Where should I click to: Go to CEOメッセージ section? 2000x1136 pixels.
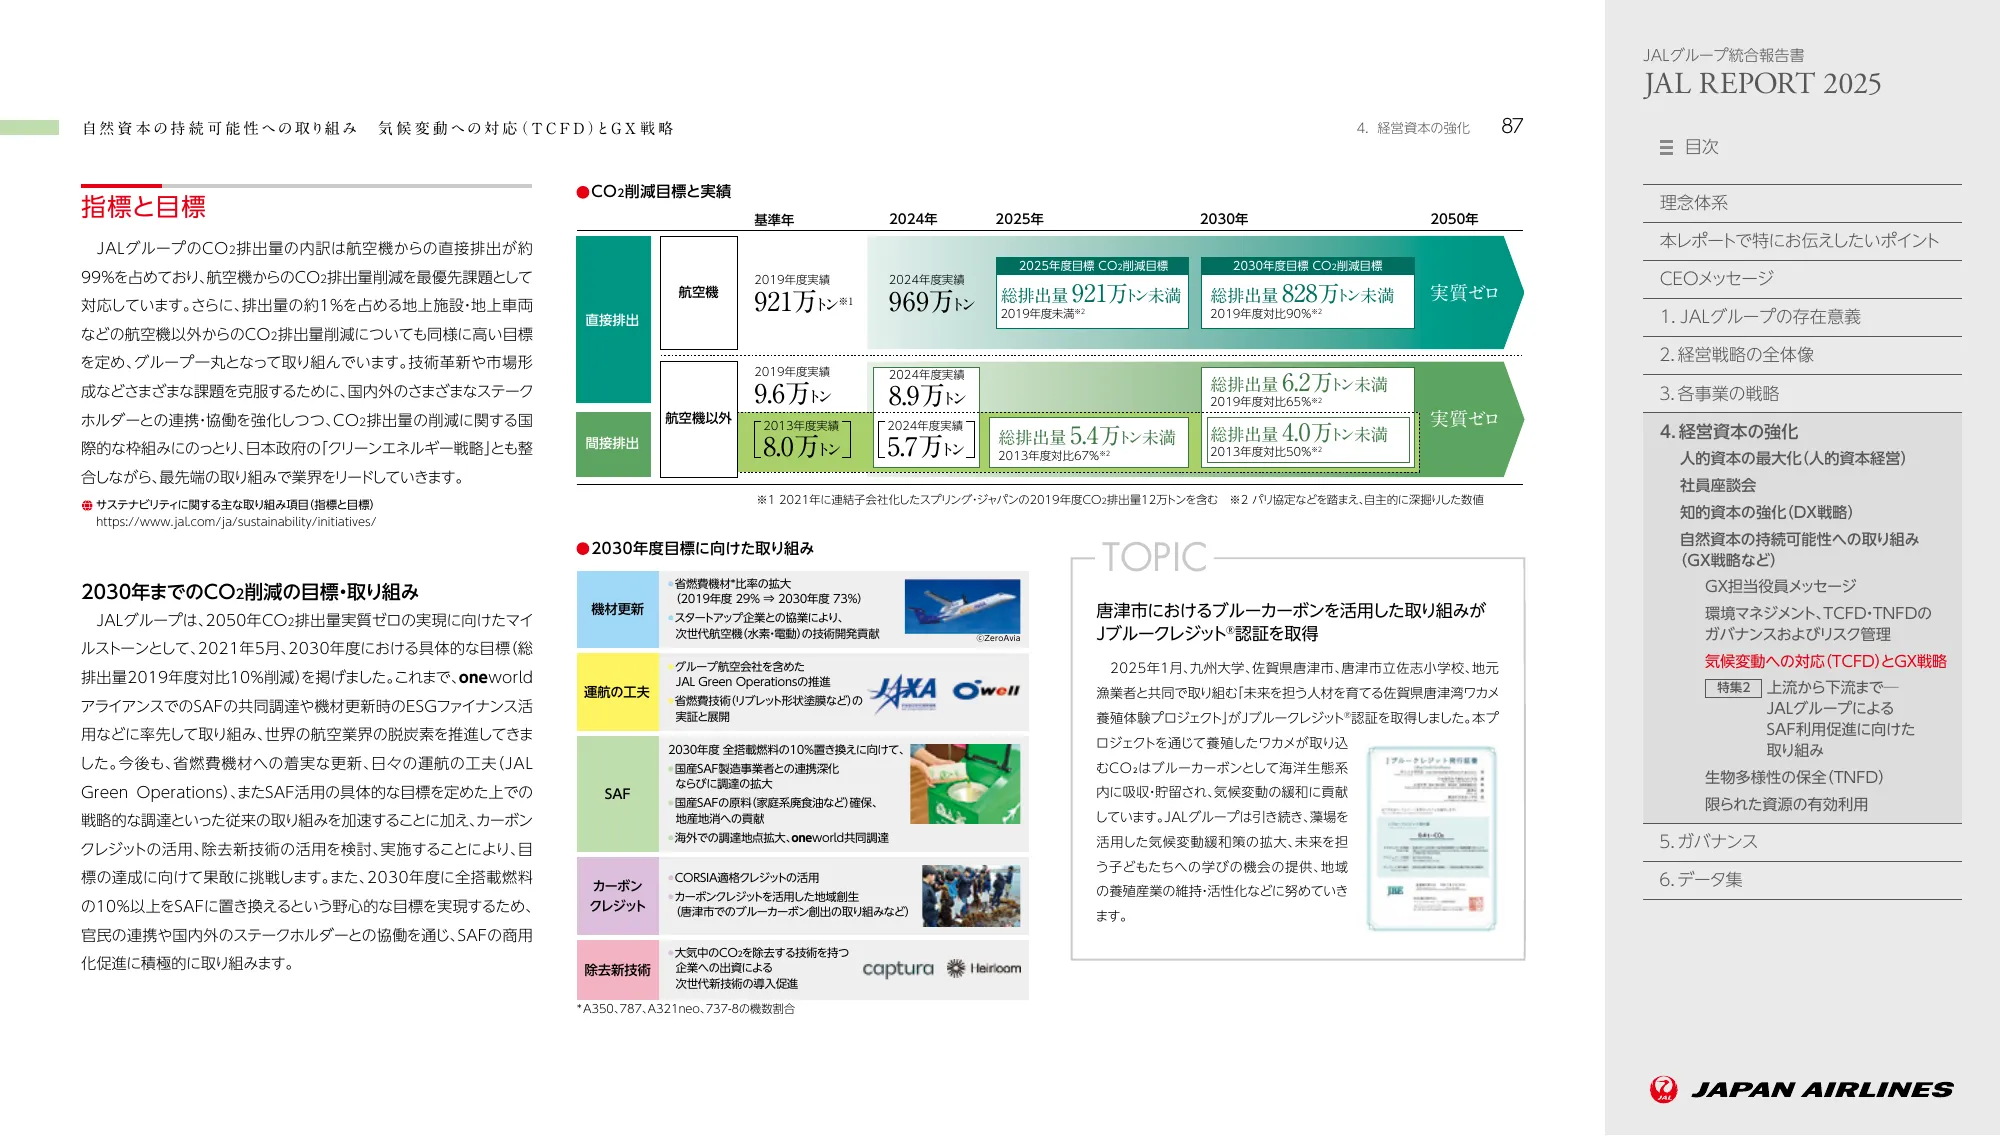coord(1802,279)
